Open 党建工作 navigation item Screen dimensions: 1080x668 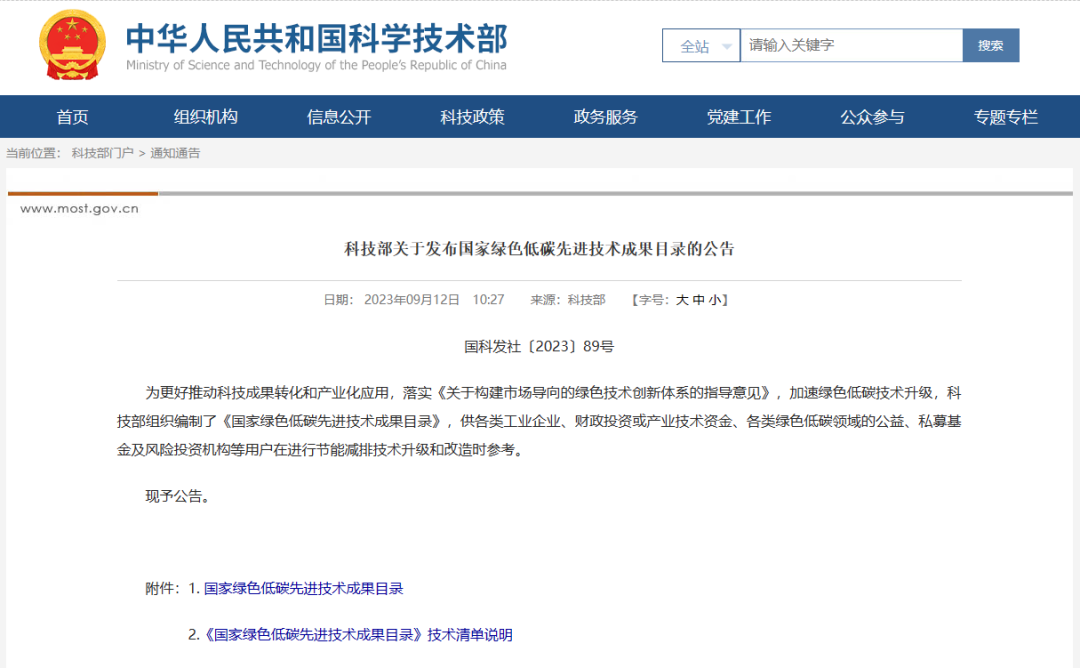tap(739, 117)
